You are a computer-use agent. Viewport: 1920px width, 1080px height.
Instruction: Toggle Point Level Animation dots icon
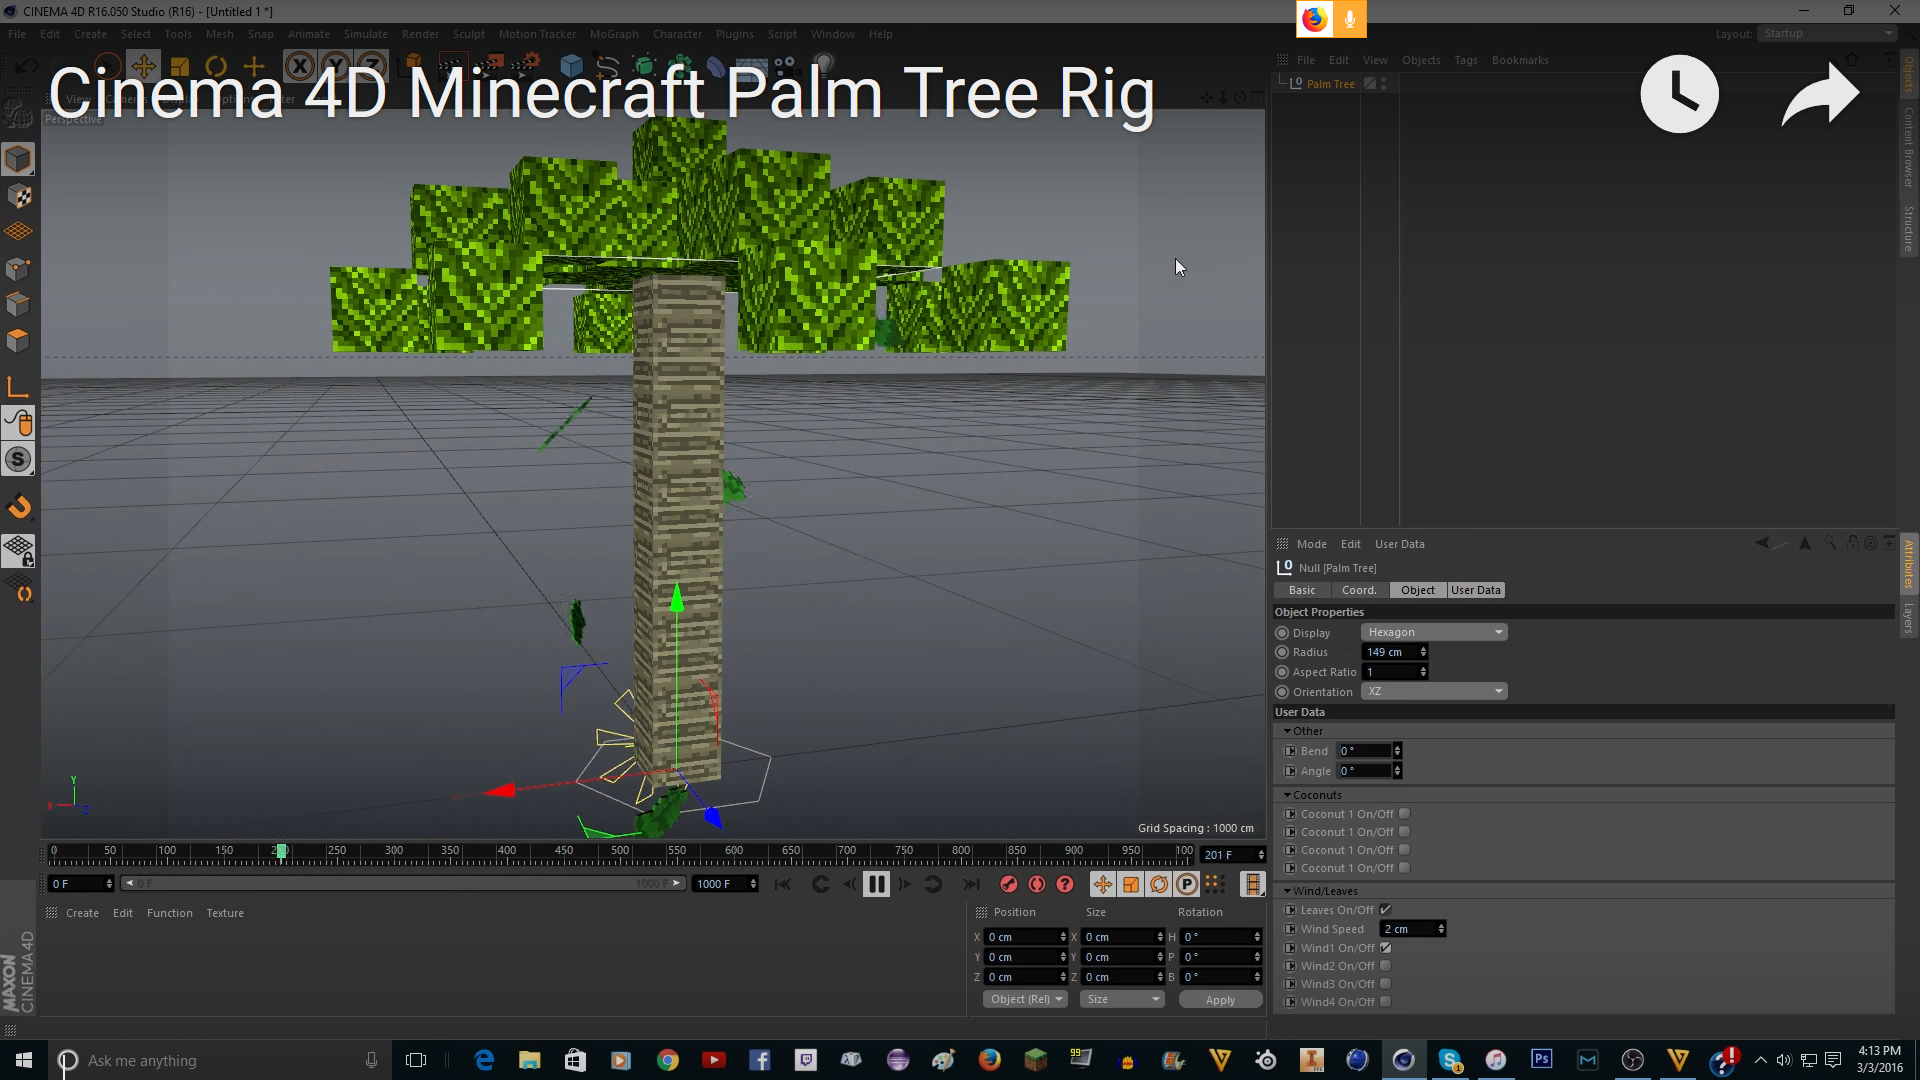click(1214, 884)
